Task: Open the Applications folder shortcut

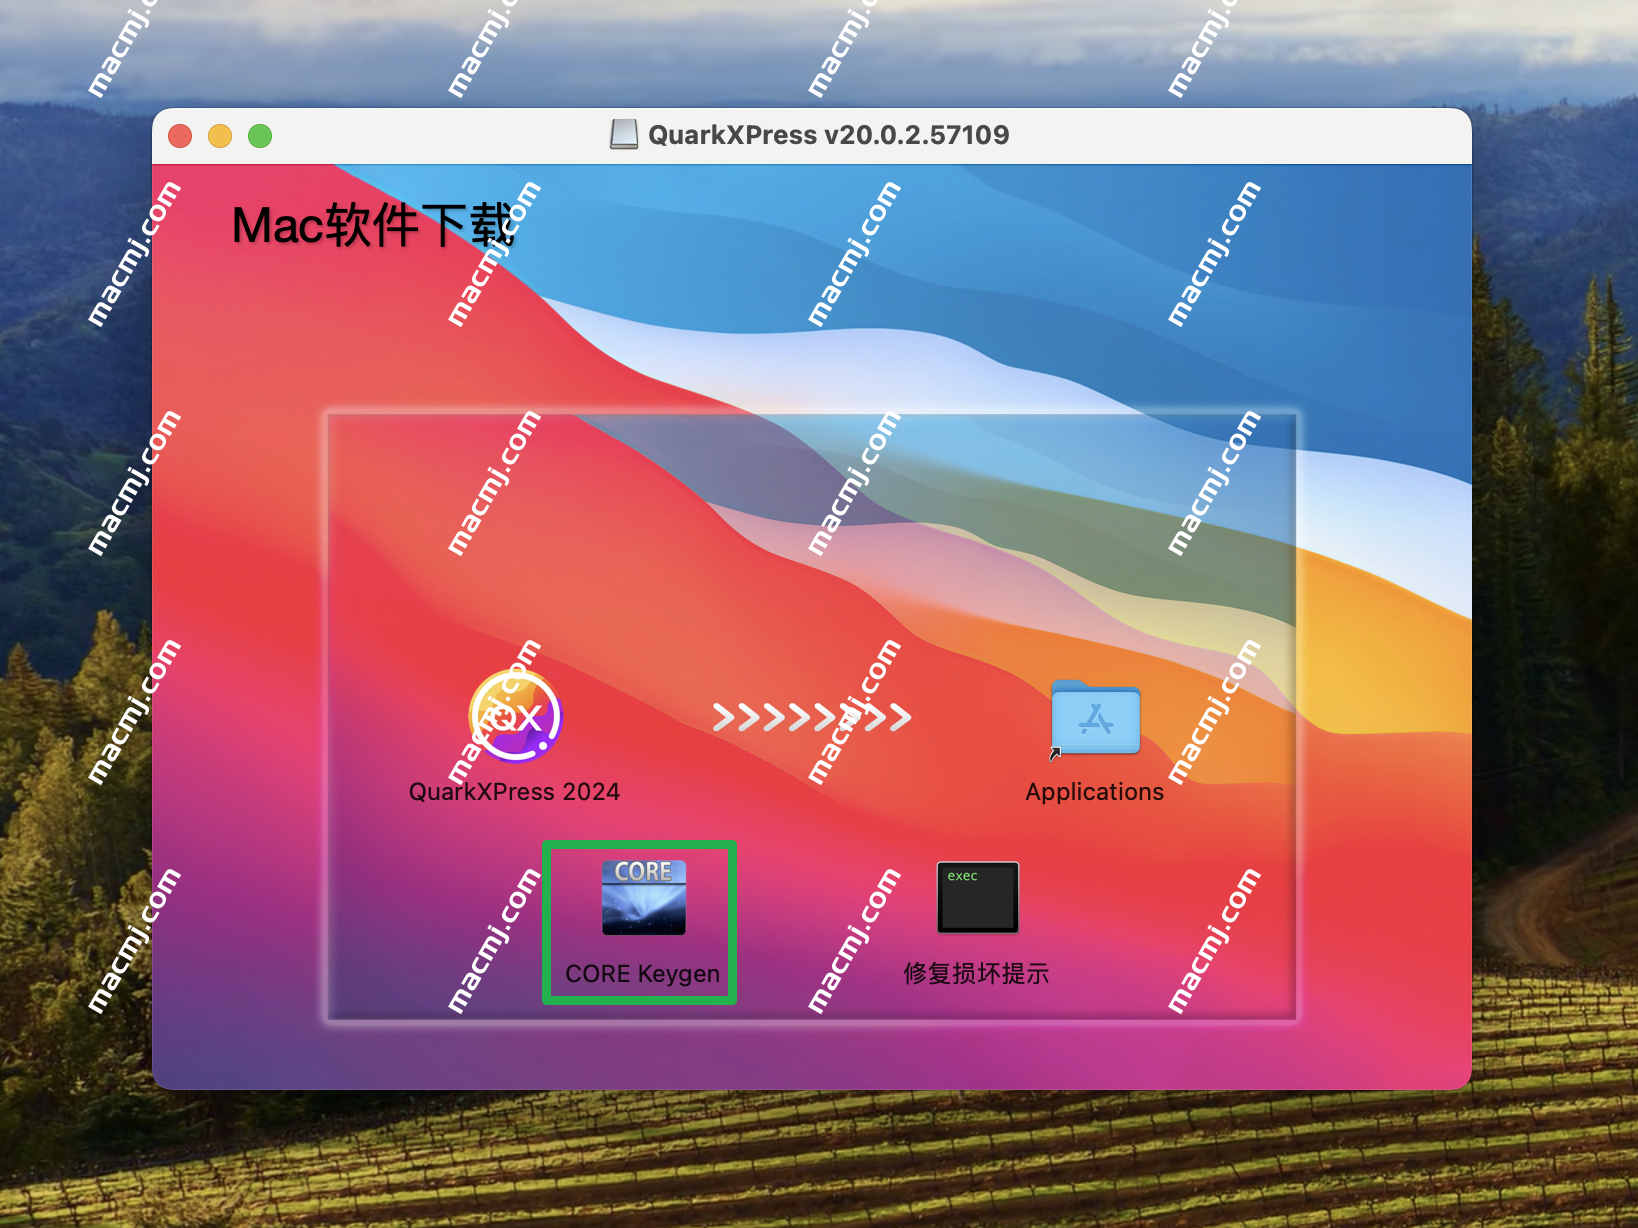Action: 1095,718
